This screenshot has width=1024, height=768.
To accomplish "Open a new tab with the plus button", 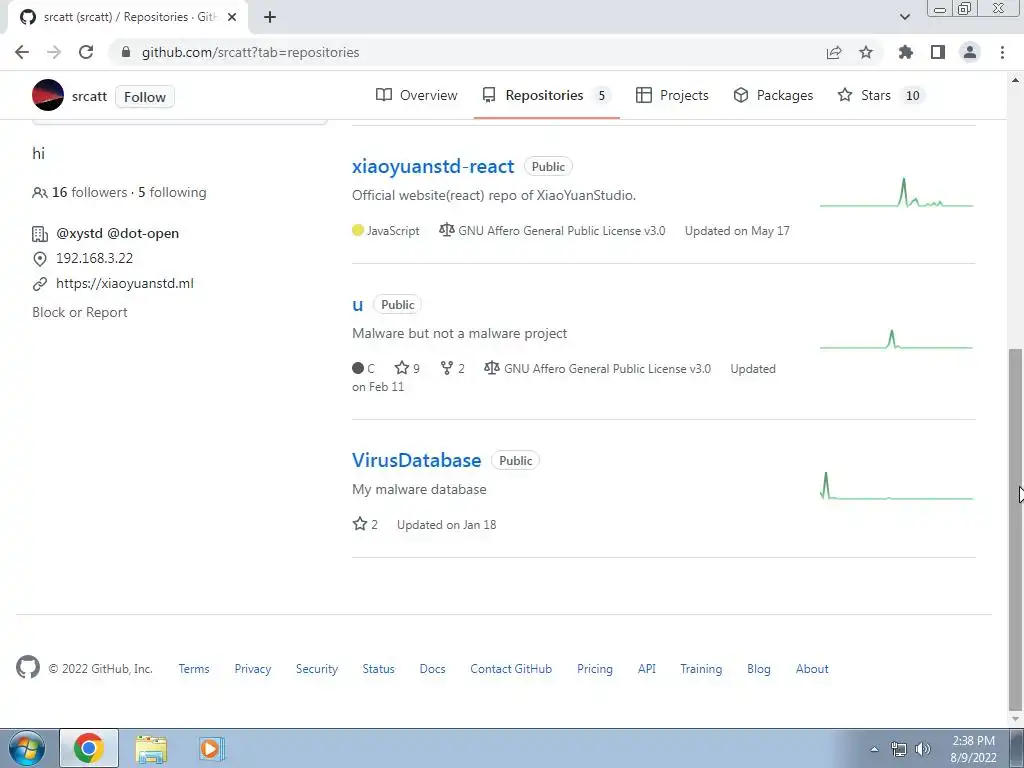I will point(270,17).
